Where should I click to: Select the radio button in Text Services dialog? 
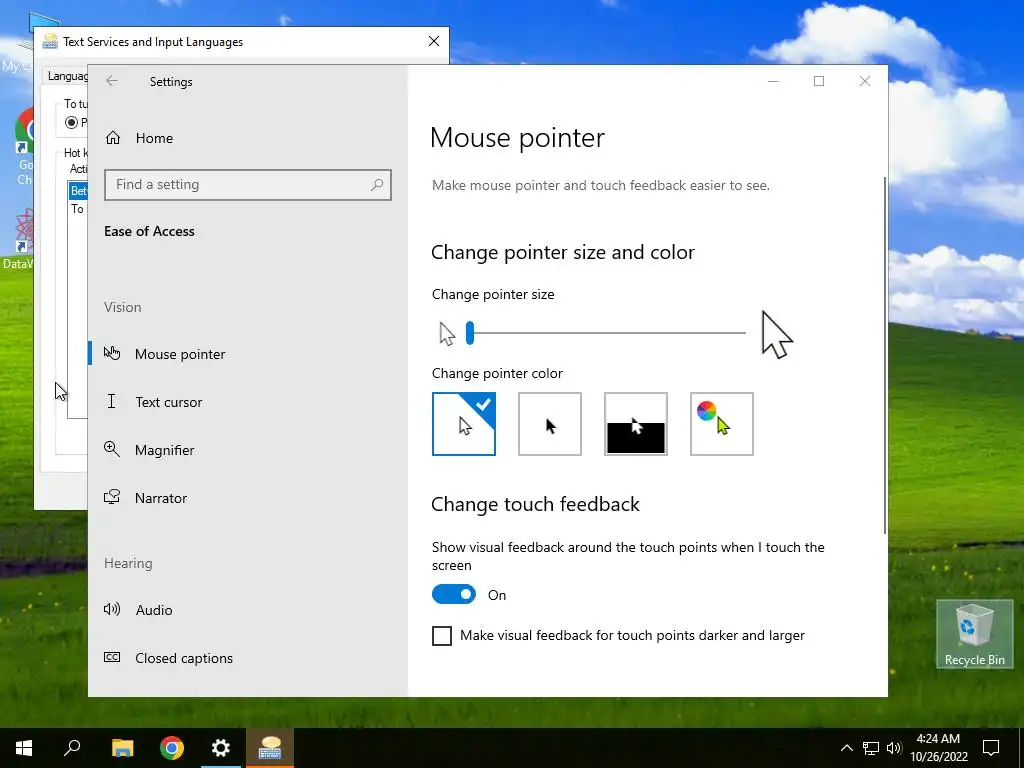[71, 122]
